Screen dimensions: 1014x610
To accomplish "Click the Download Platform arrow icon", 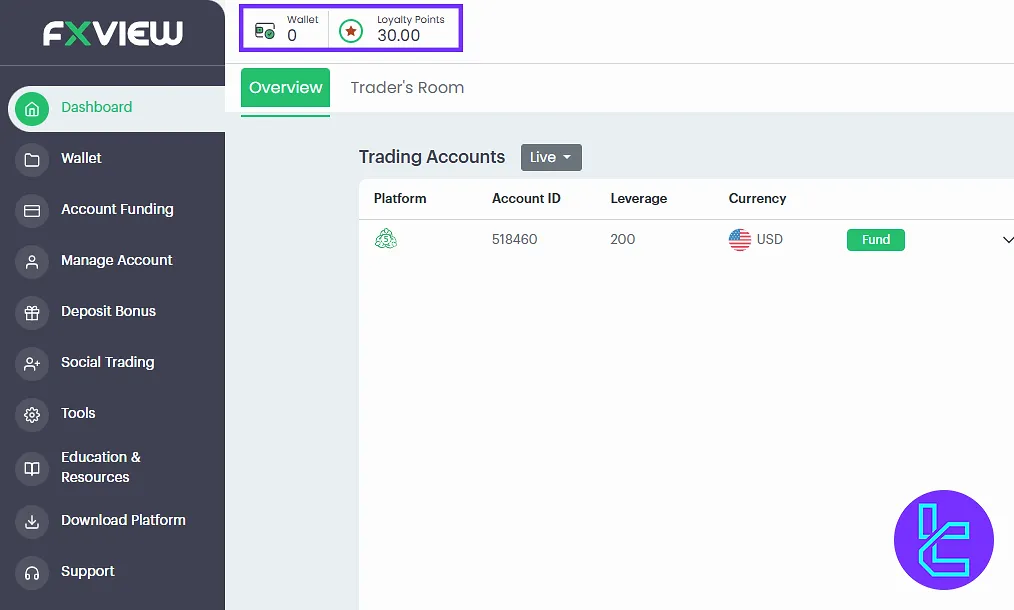I will (32, 521).
